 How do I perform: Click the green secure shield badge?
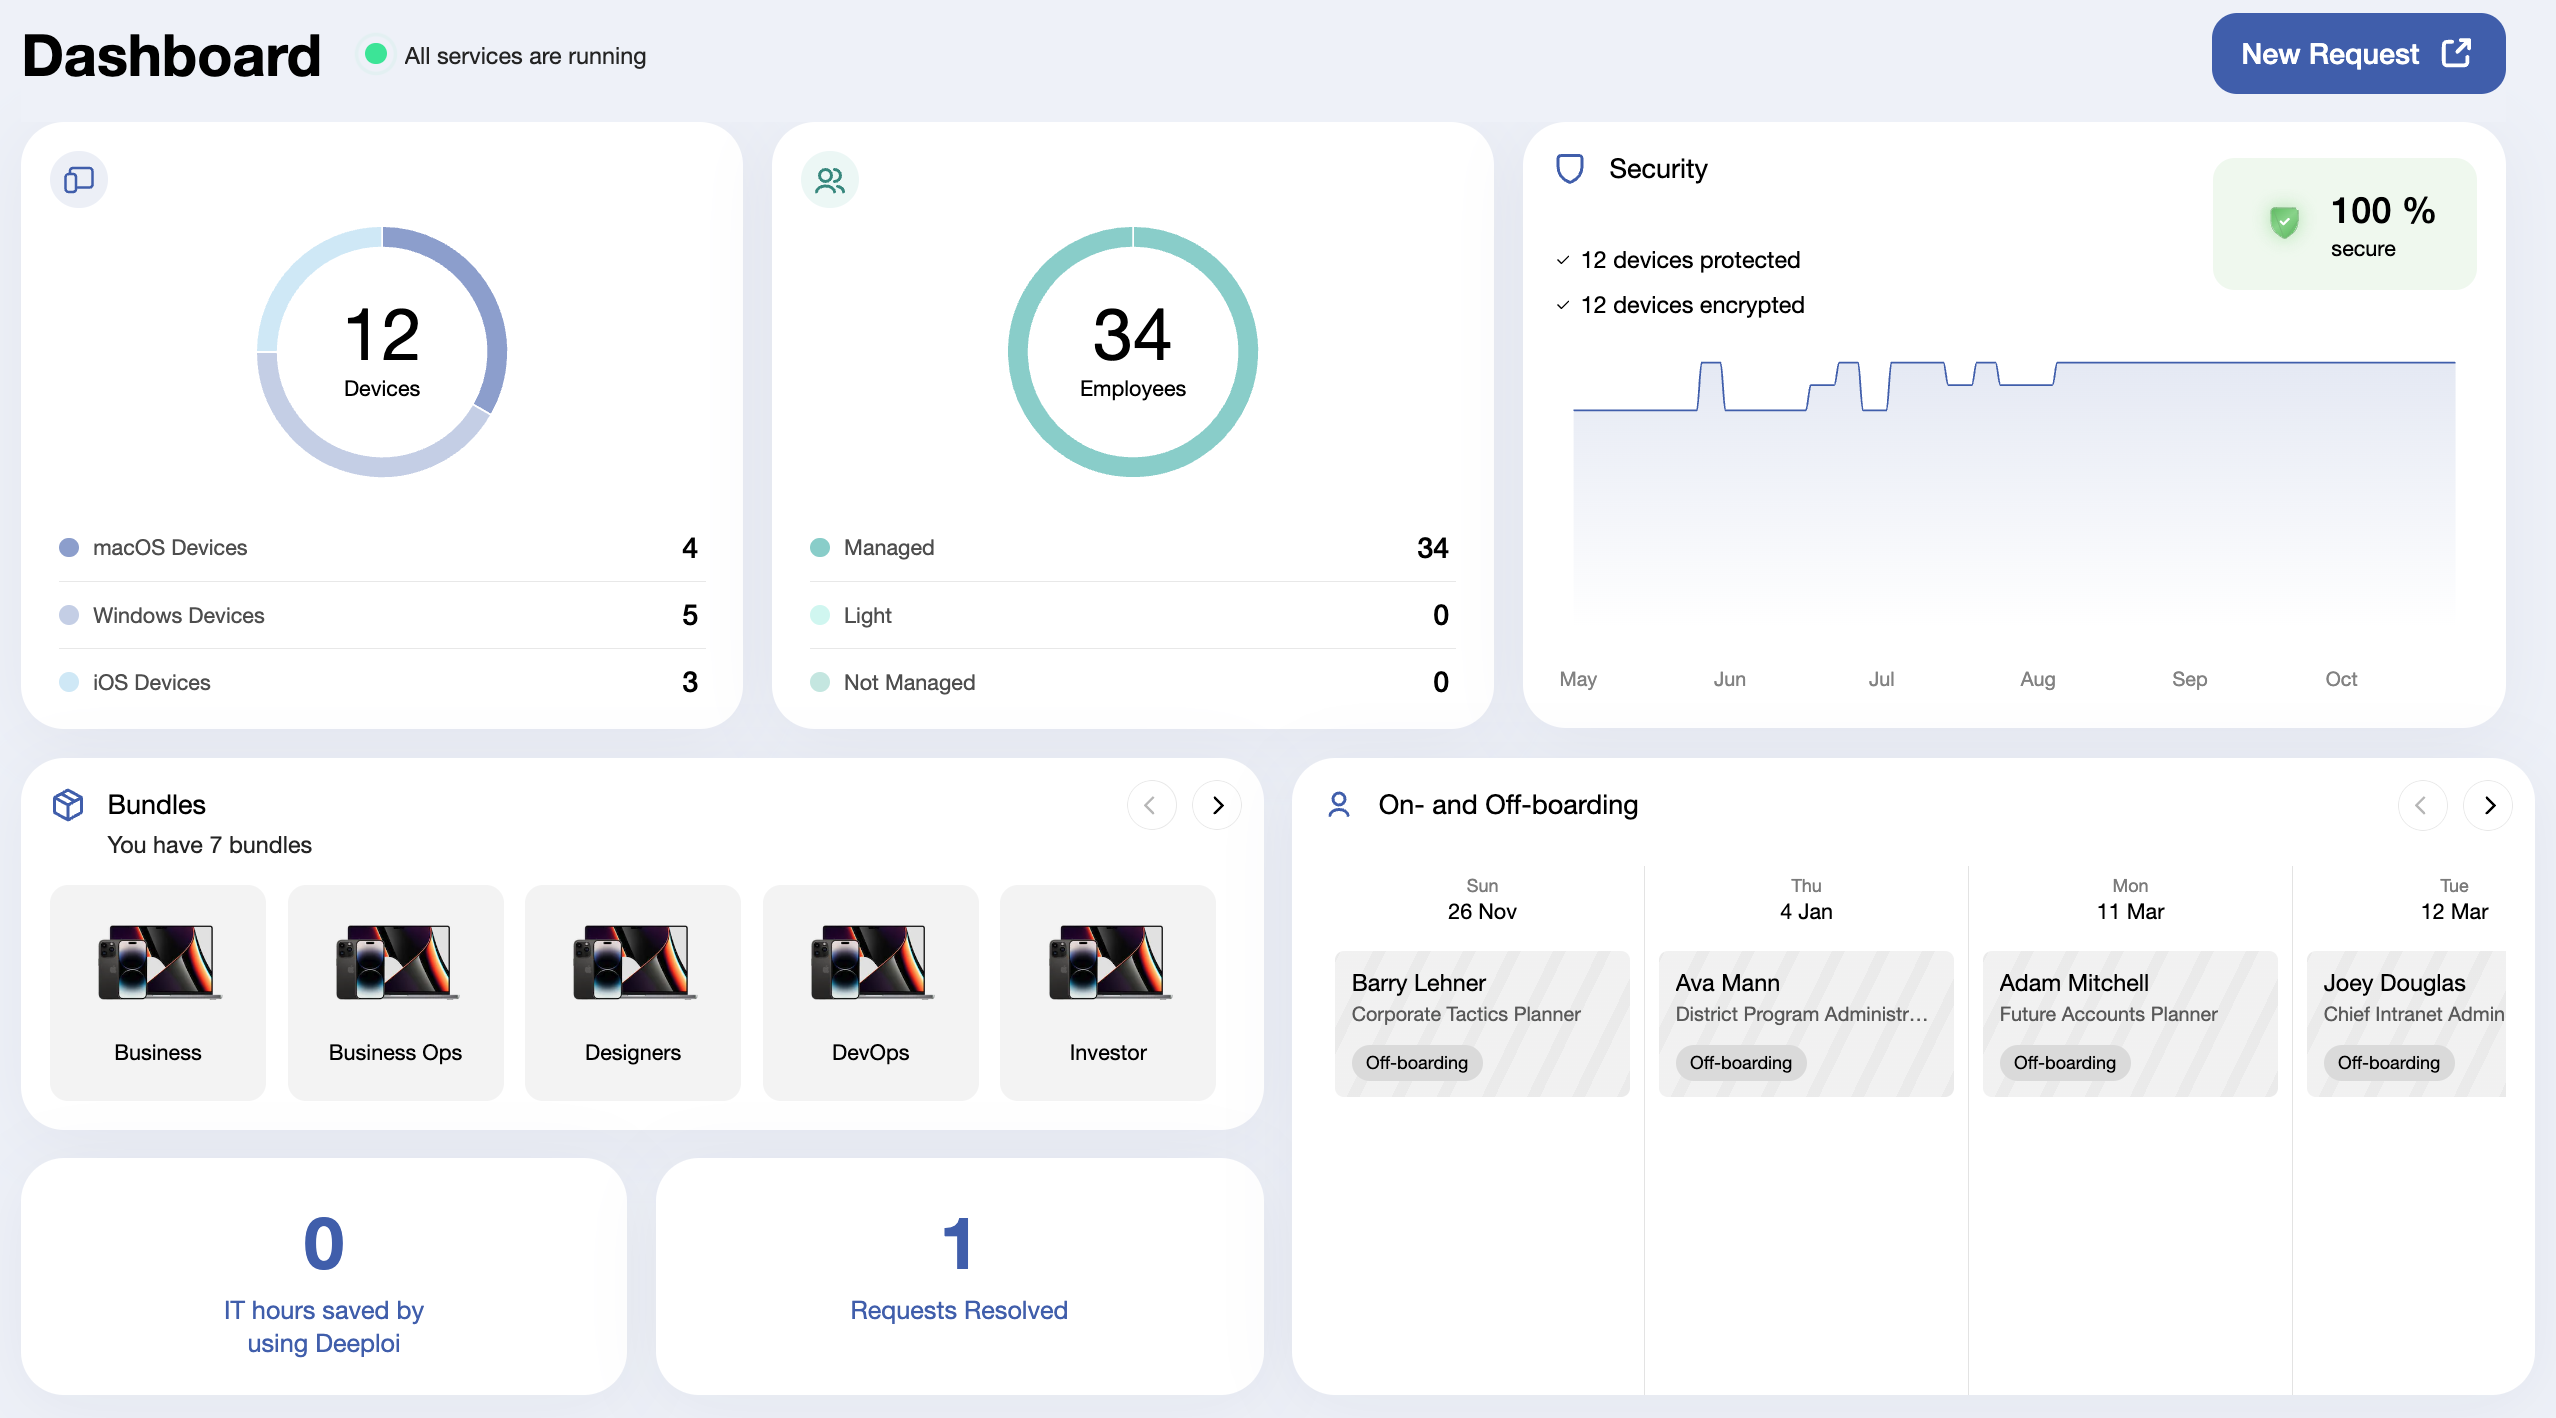(x=2284, y=221)
